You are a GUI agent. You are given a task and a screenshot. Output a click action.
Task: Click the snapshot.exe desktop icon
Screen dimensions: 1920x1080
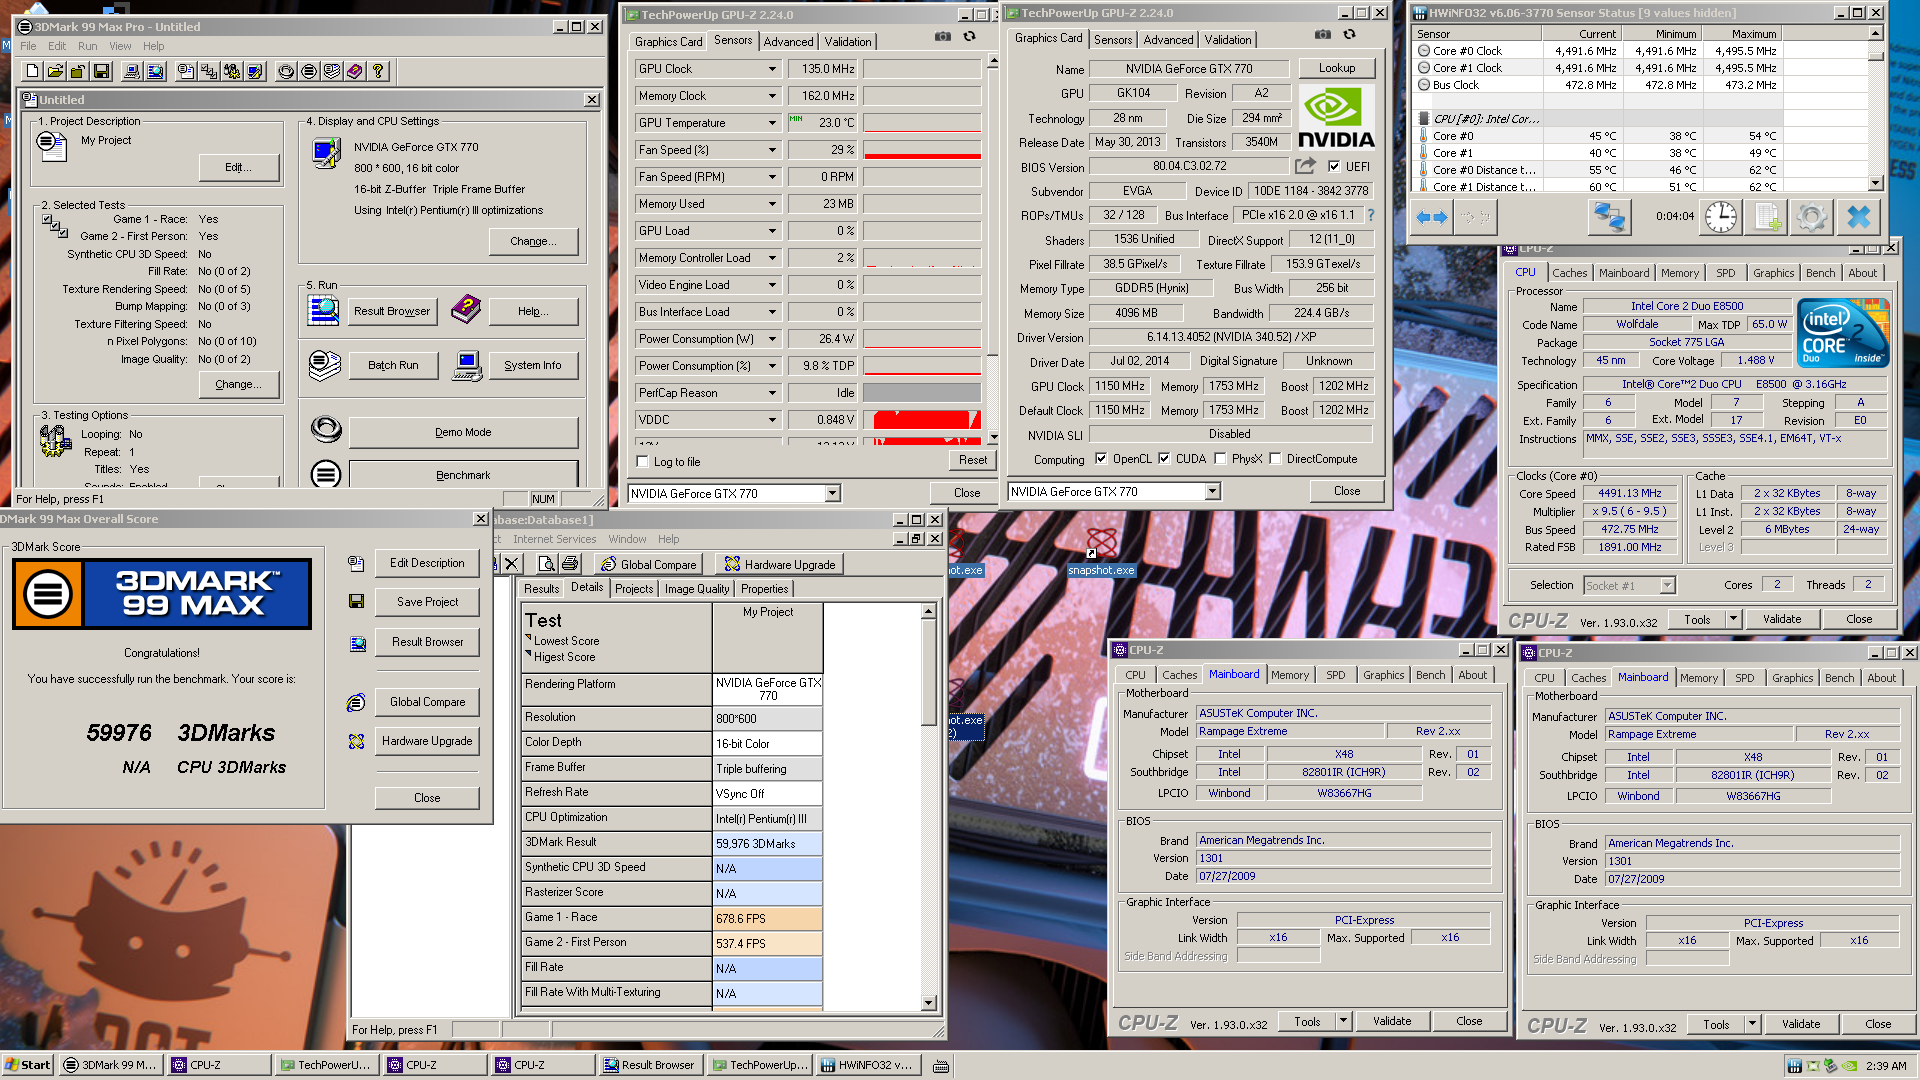pyautogui.click(x=1101, y=552)
